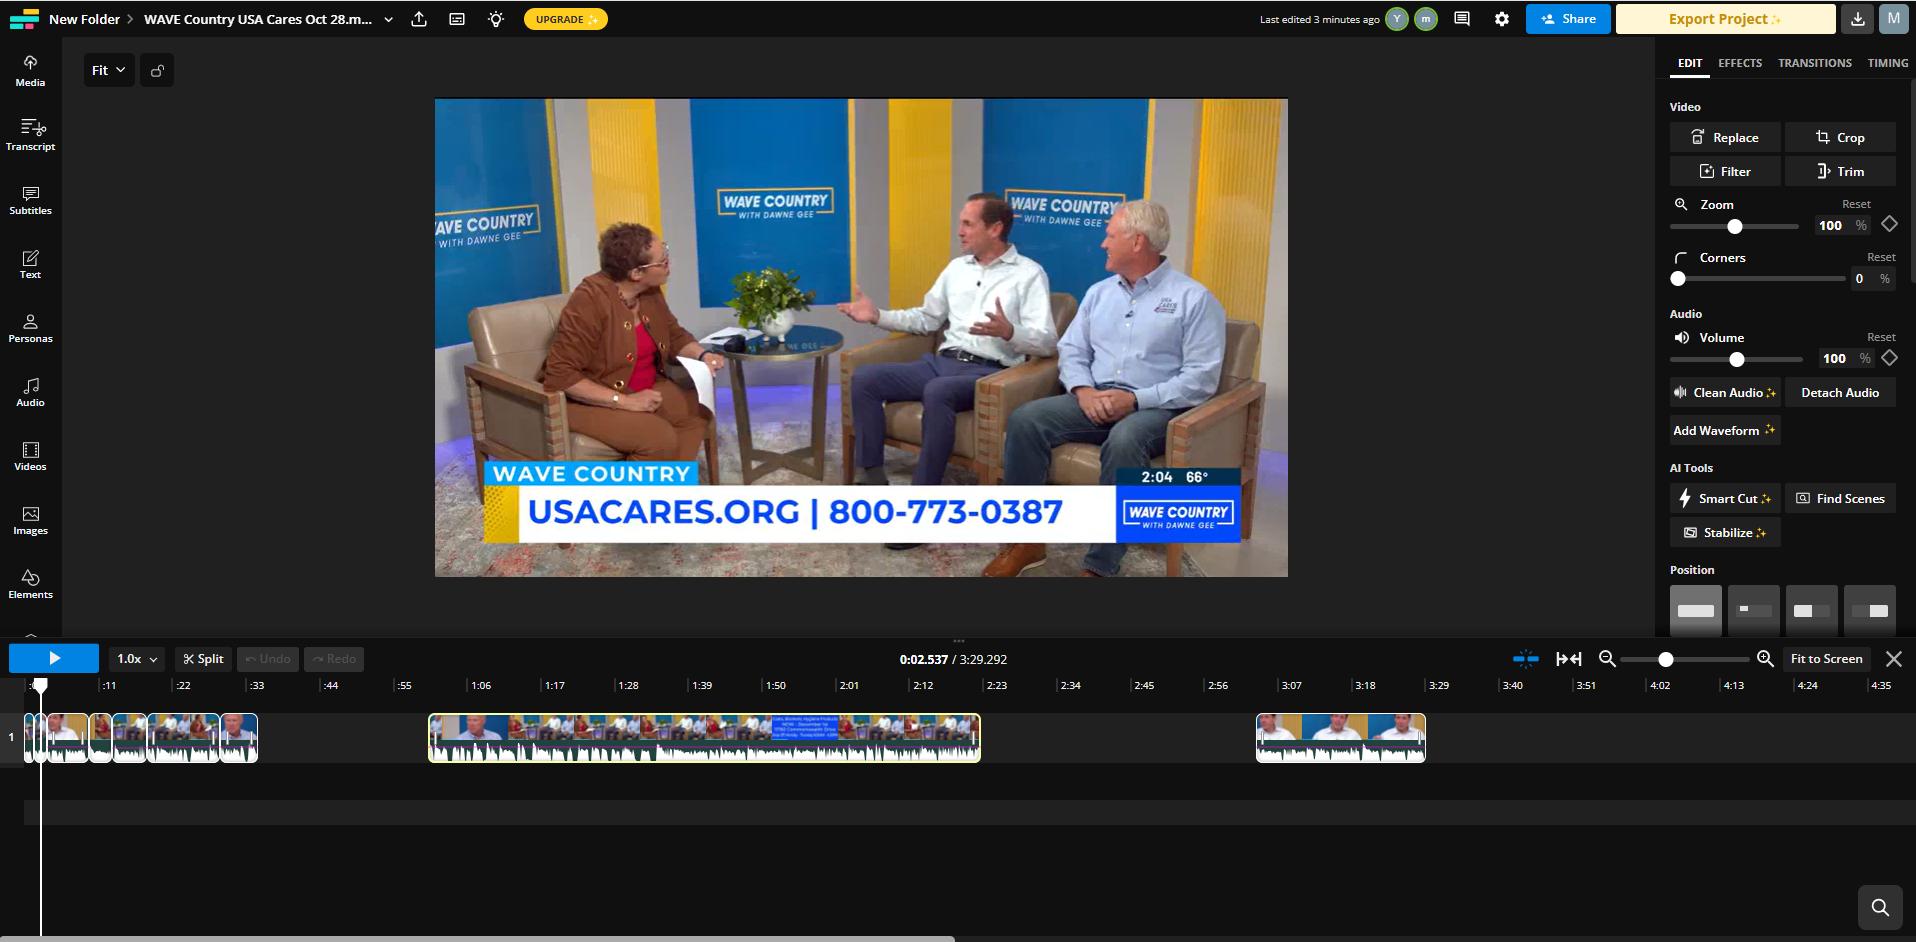Add a Volume keyframe diamond

click(1889, 358)
